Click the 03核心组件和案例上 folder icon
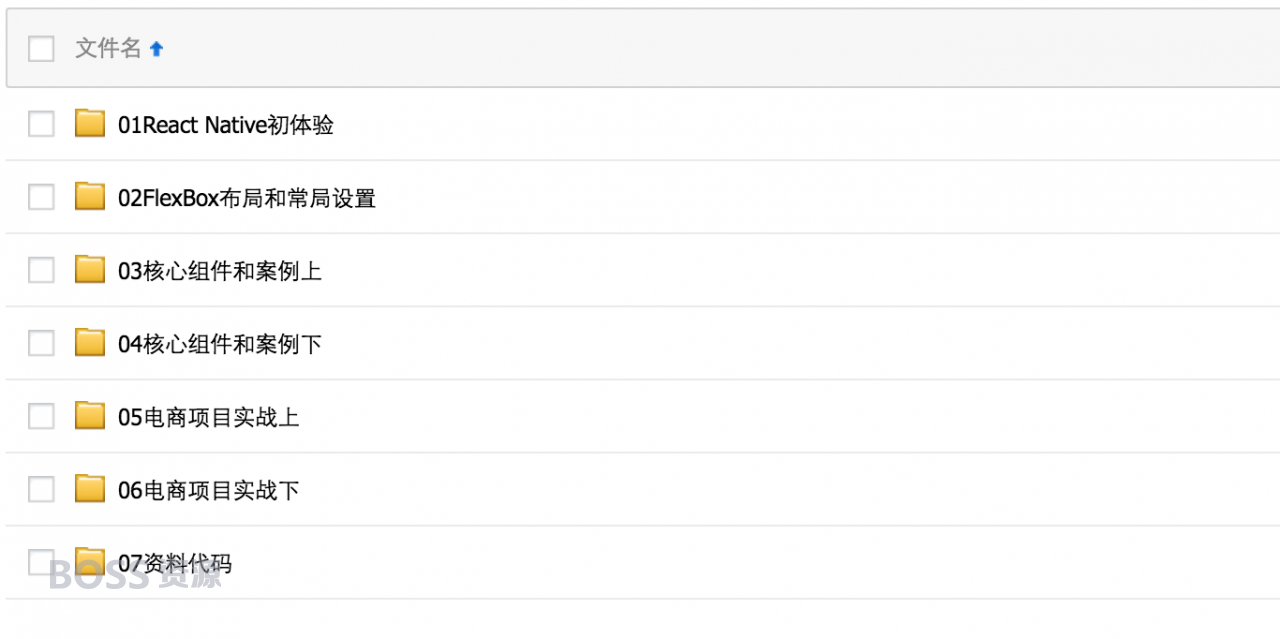 tap(90, 270)
